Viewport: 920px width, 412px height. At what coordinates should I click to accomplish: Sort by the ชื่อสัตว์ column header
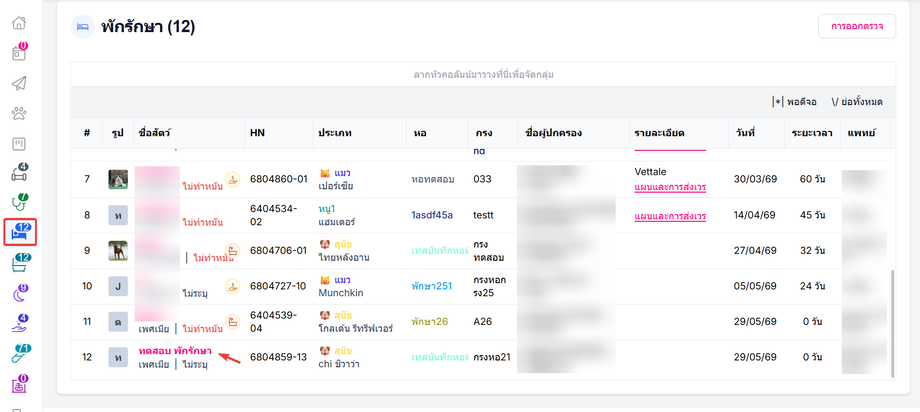tap(189, 133)
